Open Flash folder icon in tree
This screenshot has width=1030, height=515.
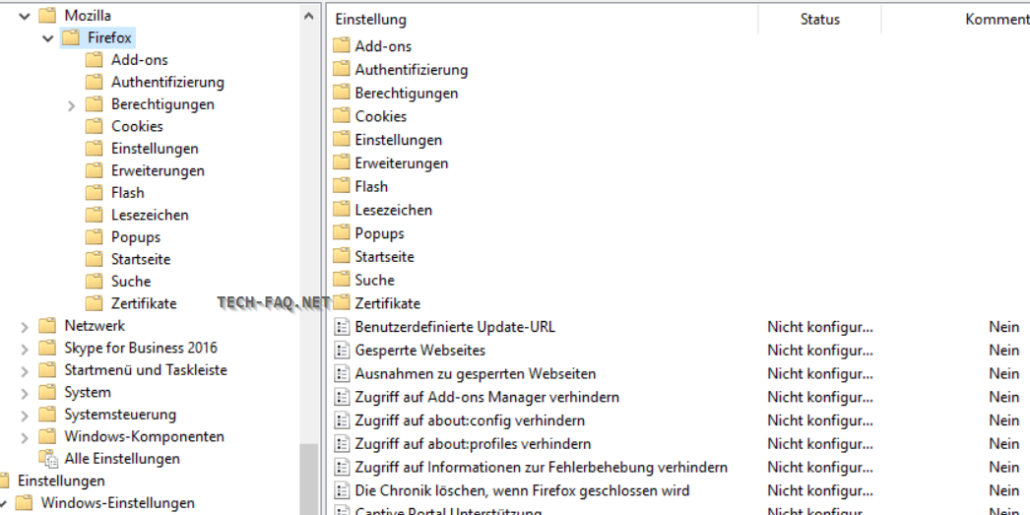tap(95, 192)
